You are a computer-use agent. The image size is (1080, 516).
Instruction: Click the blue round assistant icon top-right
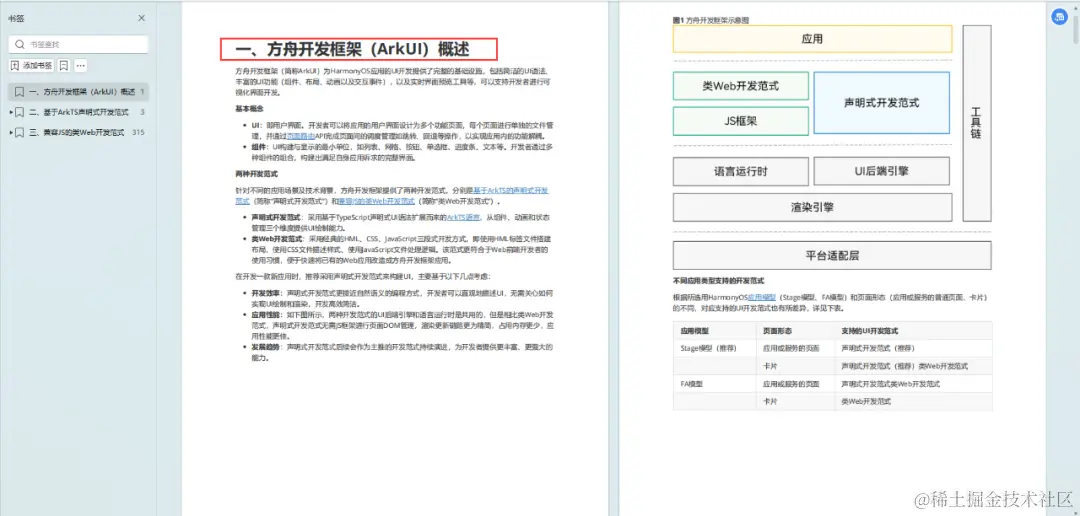point(1060,19)
